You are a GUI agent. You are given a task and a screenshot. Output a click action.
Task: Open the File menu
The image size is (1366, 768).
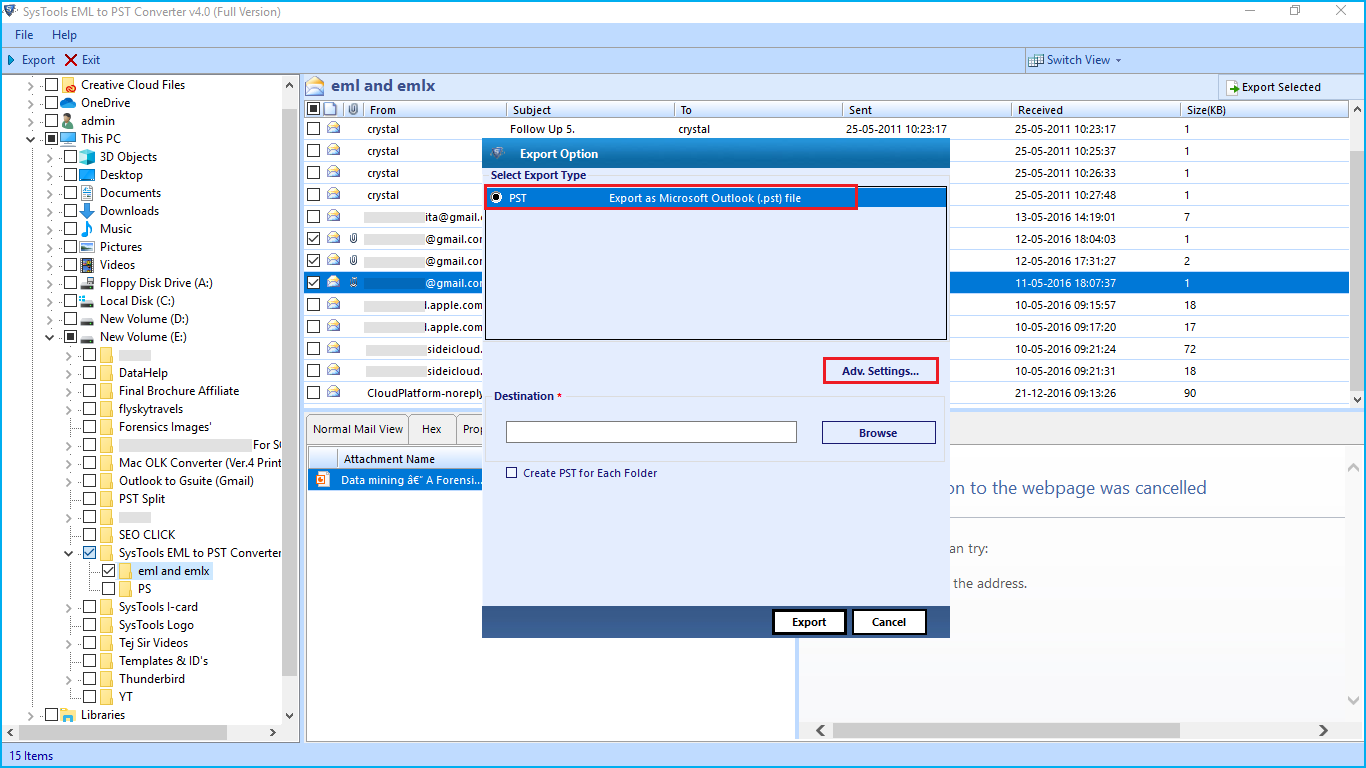pos(24,35)
